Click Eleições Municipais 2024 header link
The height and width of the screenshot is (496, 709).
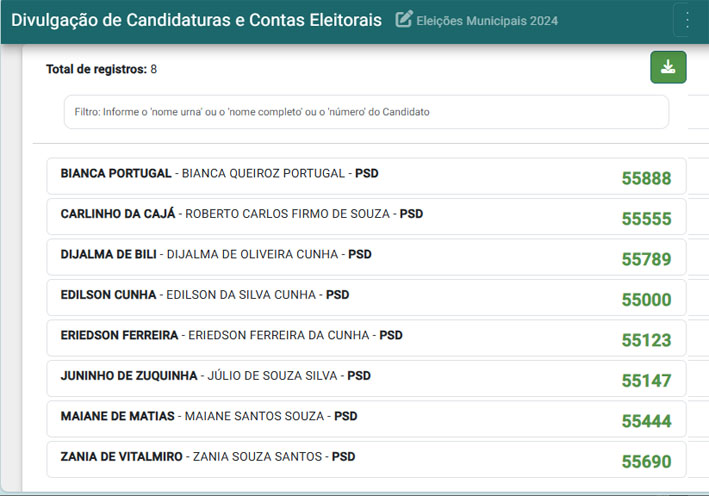487,21
